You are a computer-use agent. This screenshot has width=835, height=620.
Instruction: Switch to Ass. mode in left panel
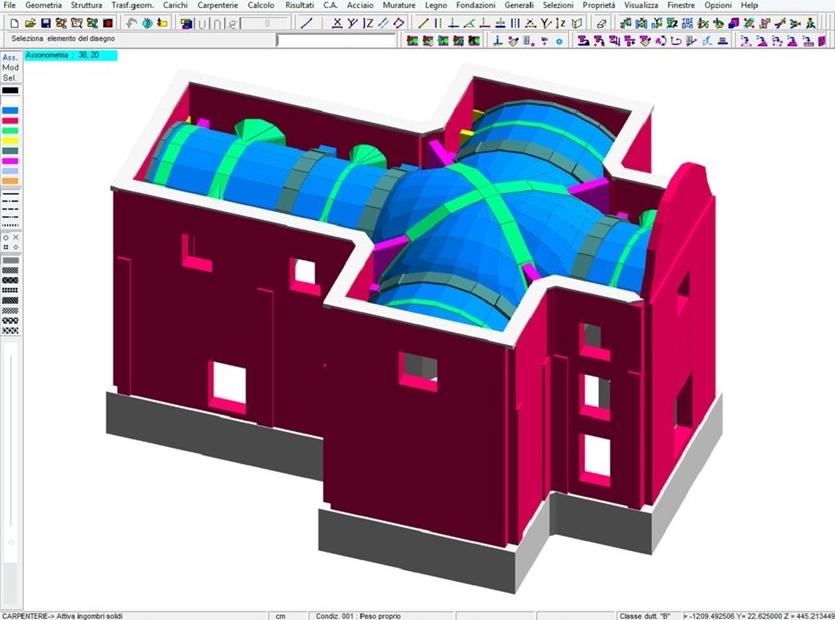tap(10, 58)
